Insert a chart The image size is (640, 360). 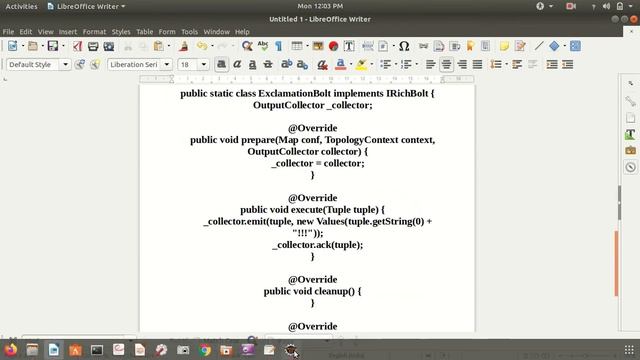tap(333, 46)
